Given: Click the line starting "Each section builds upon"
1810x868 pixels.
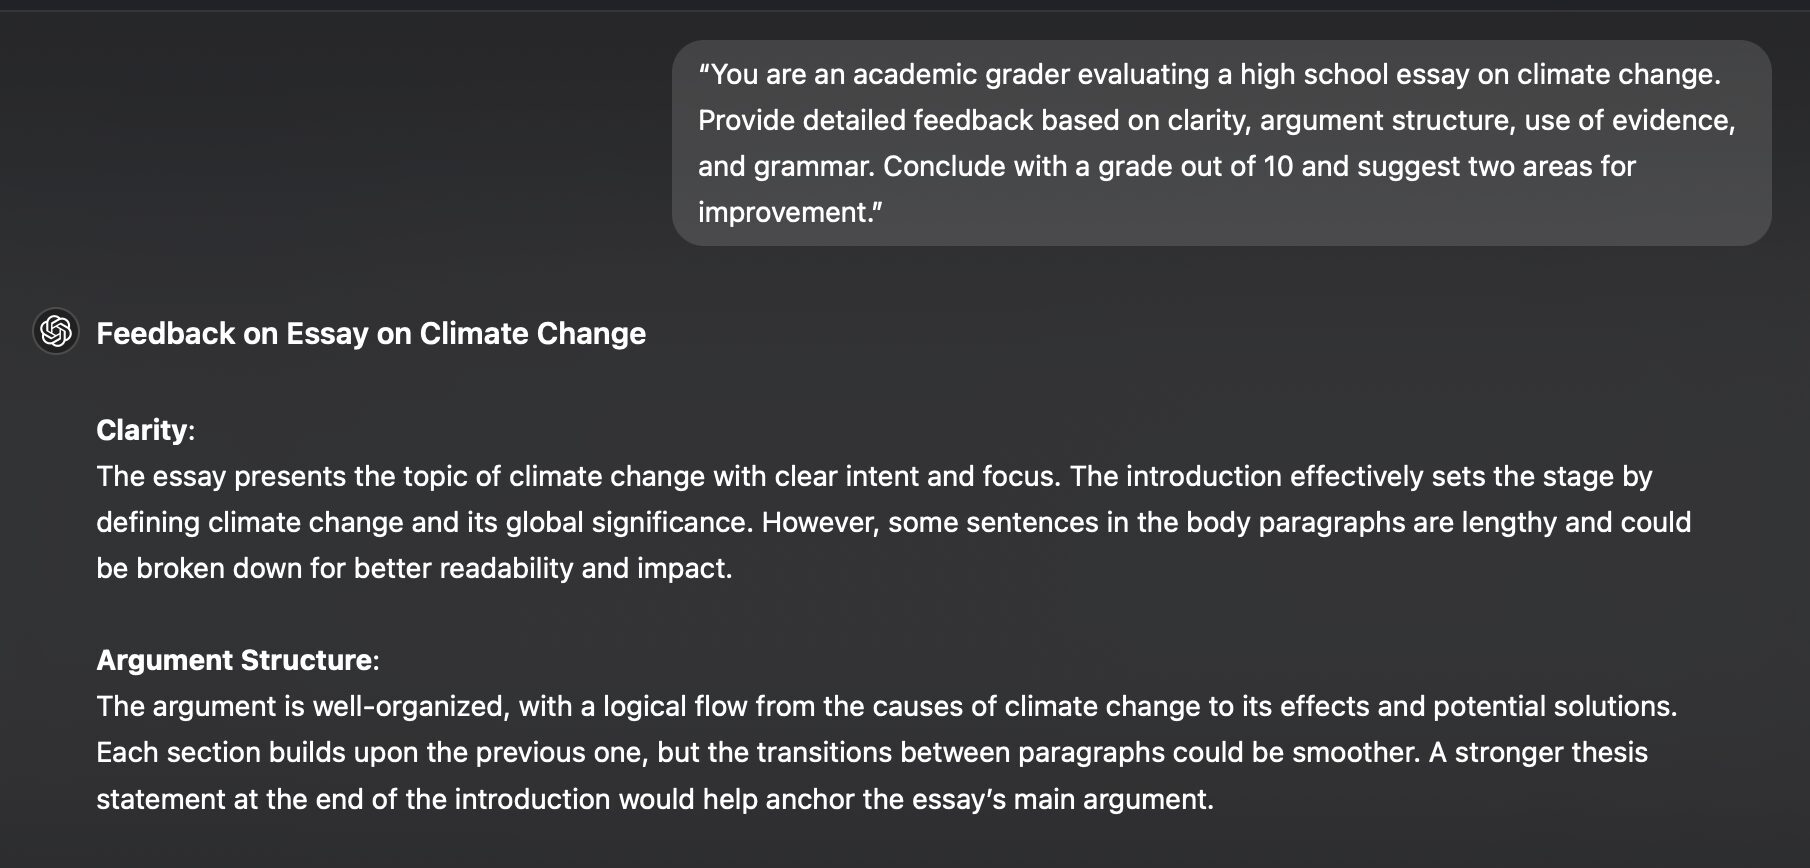Looking at the screenshot, I should click(871, 752).
